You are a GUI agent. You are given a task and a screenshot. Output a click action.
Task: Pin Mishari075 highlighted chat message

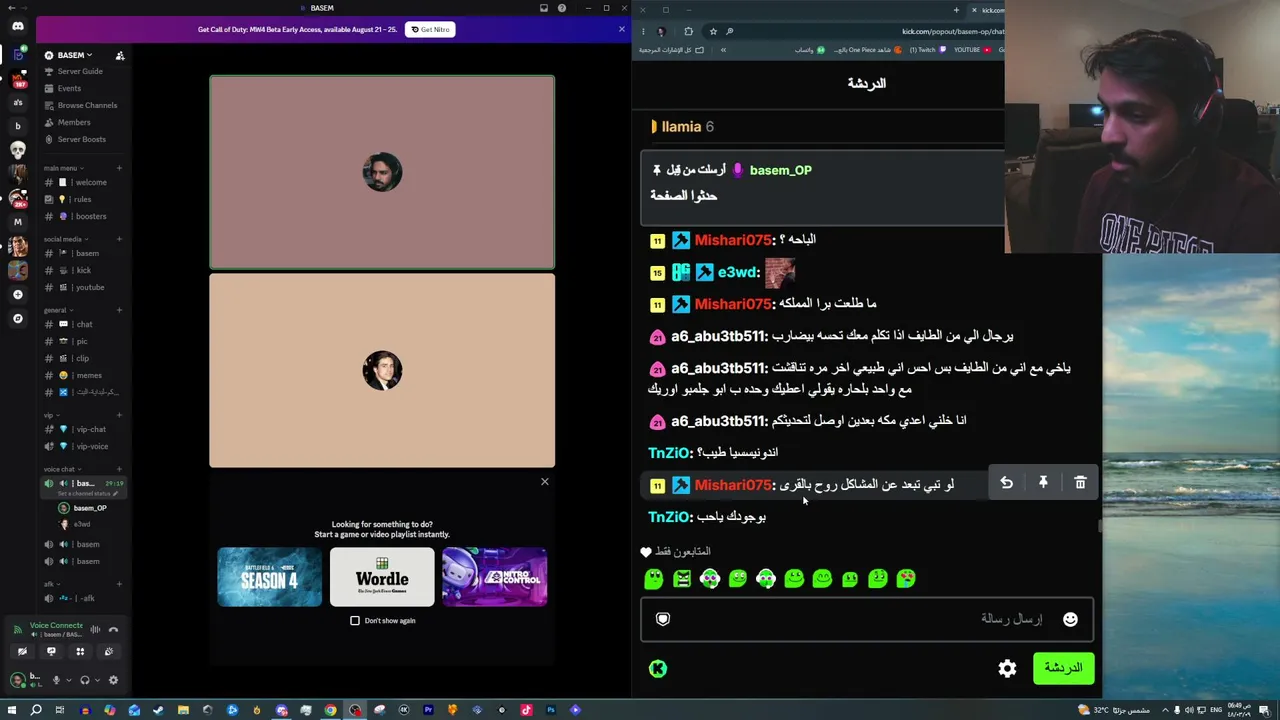(x=1043, y=484)
